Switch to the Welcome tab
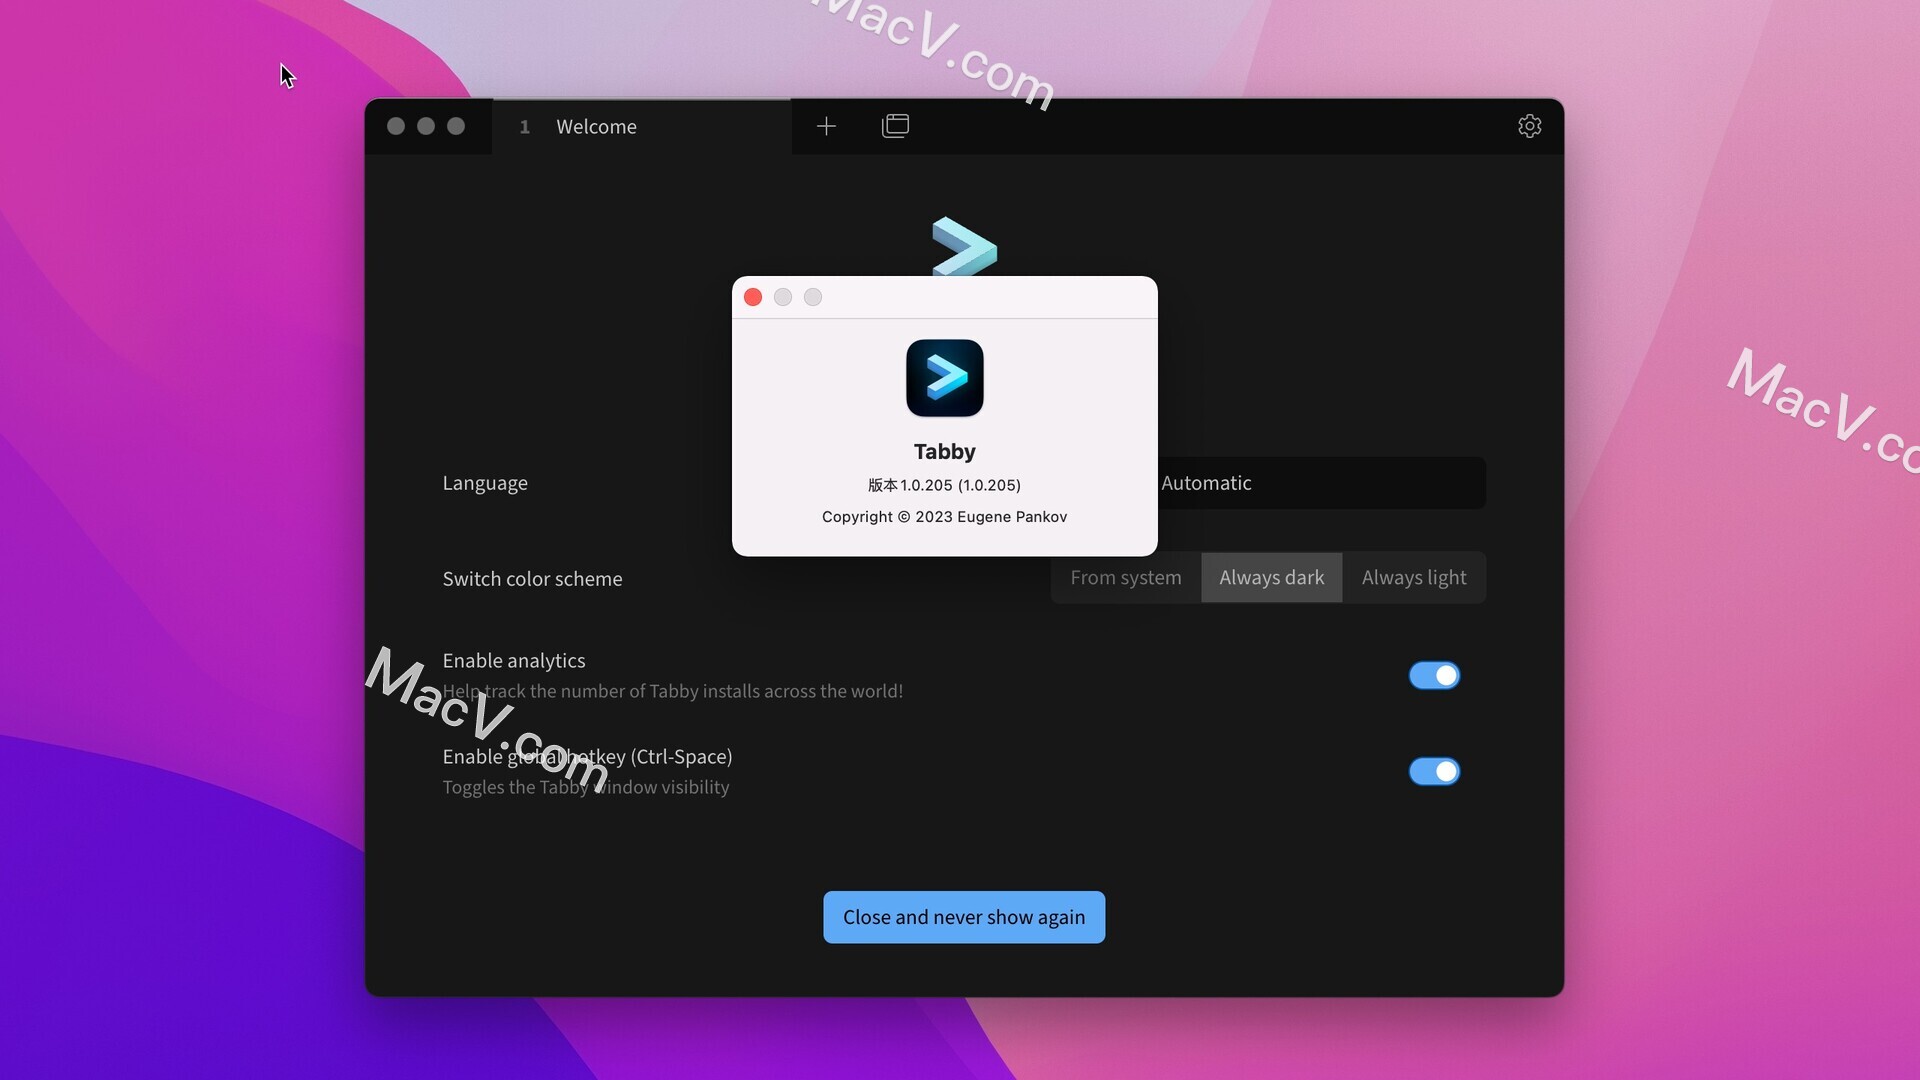Viewport: 1920px width, 1080px height. [641, 127]
